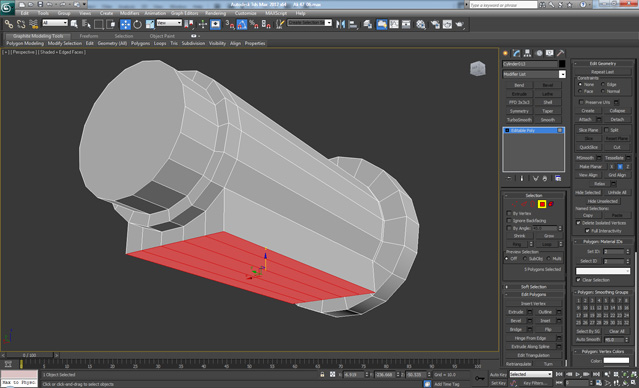Select Edge sub-object level icon
This screenshot has width=639, height=388.
(x=524, y=204)
